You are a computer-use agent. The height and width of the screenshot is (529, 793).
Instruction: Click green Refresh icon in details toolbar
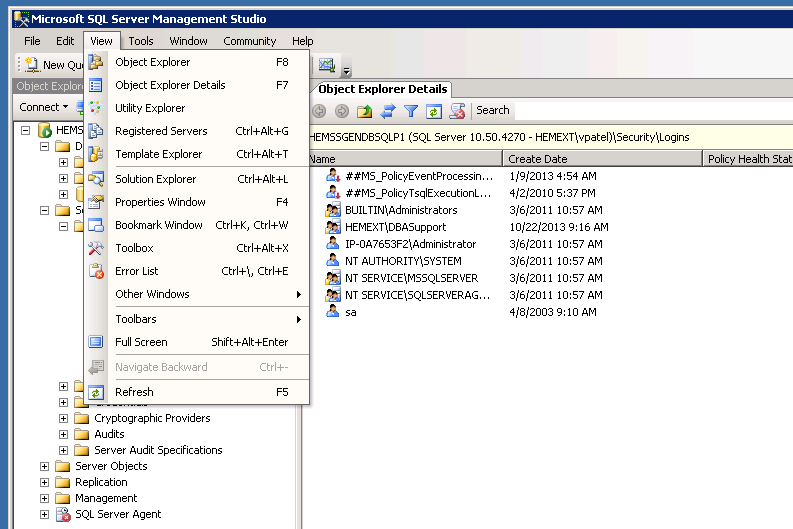click(434, 111)
